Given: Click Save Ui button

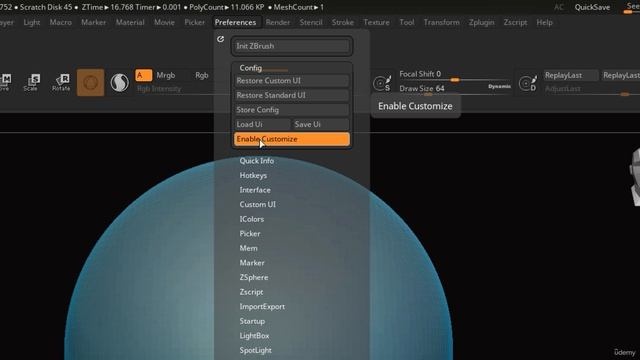Looking at the screenshot, I should [x=321, y=124].
